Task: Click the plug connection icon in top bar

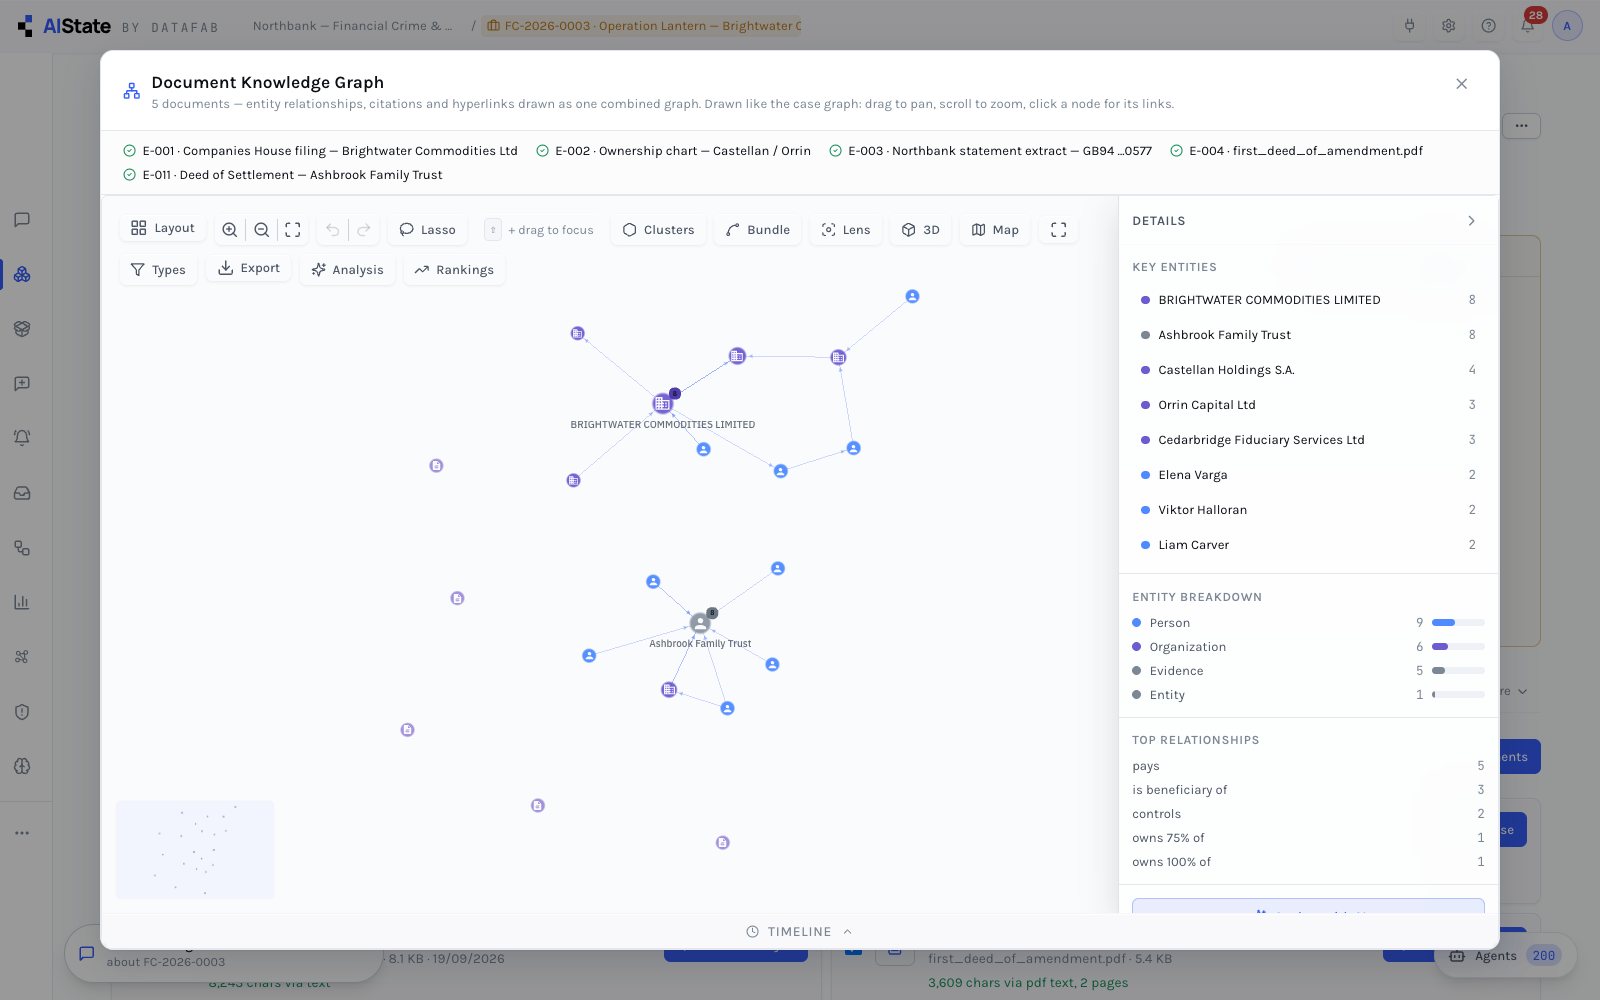Action: [x=1409, y=26]
